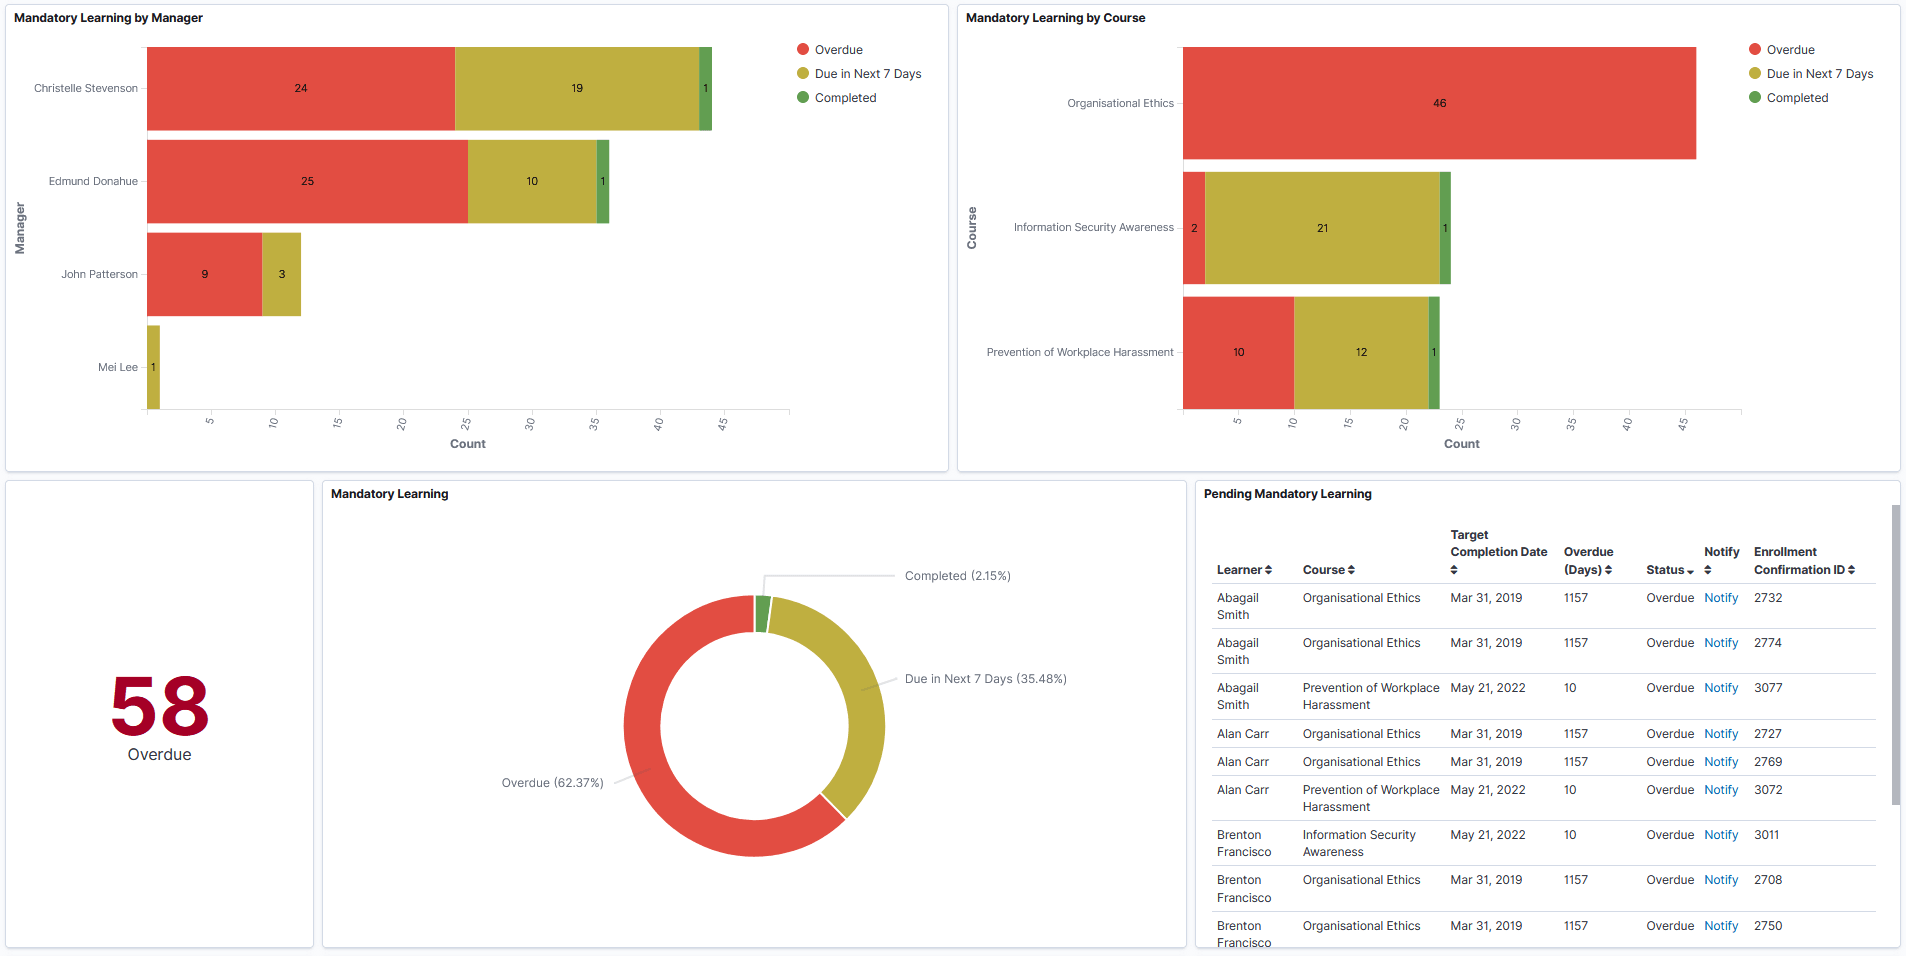
Task: Click the sort icon on Overdue (Days) column
Action: (1608, 569)
